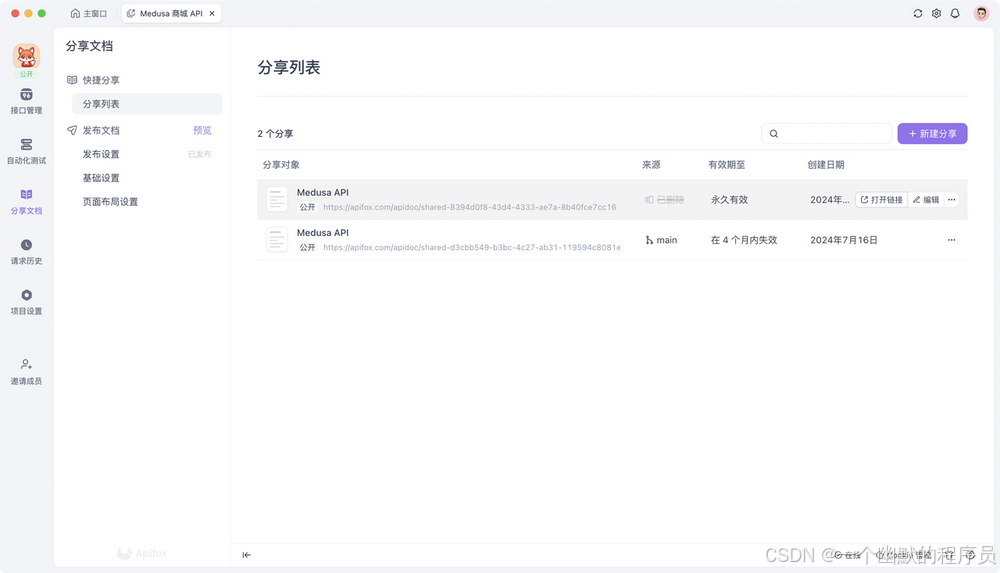Click the 有效期至 column header

(x=726, y=165)
